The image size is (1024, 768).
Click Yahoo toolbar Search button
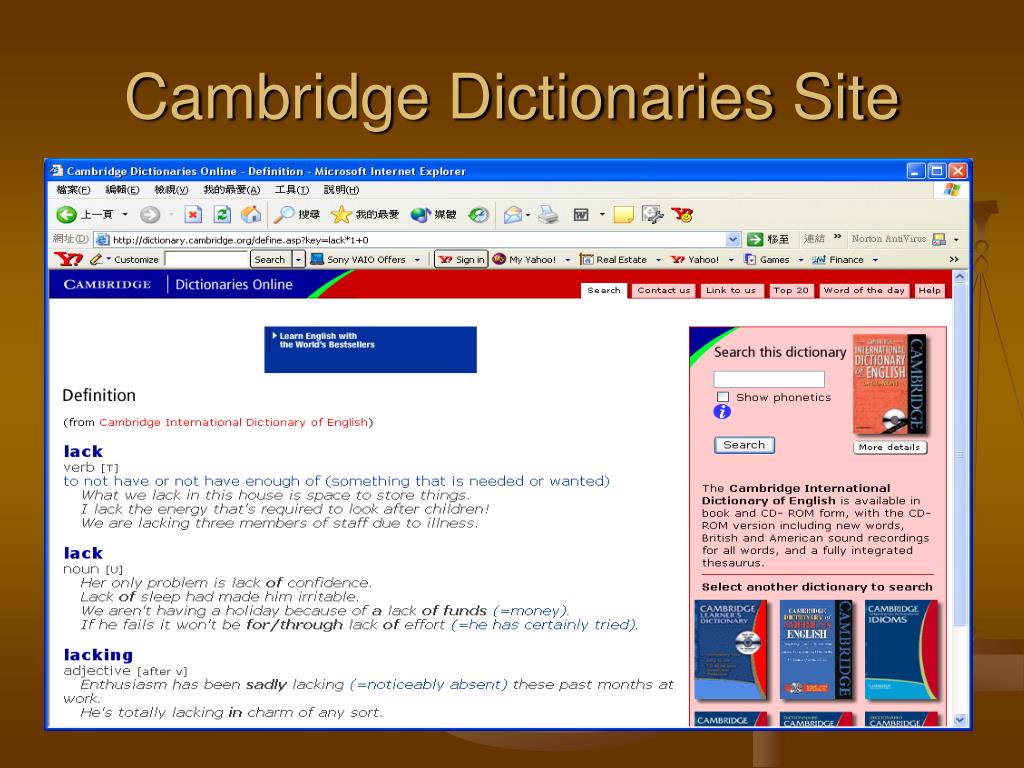point(270,259)
